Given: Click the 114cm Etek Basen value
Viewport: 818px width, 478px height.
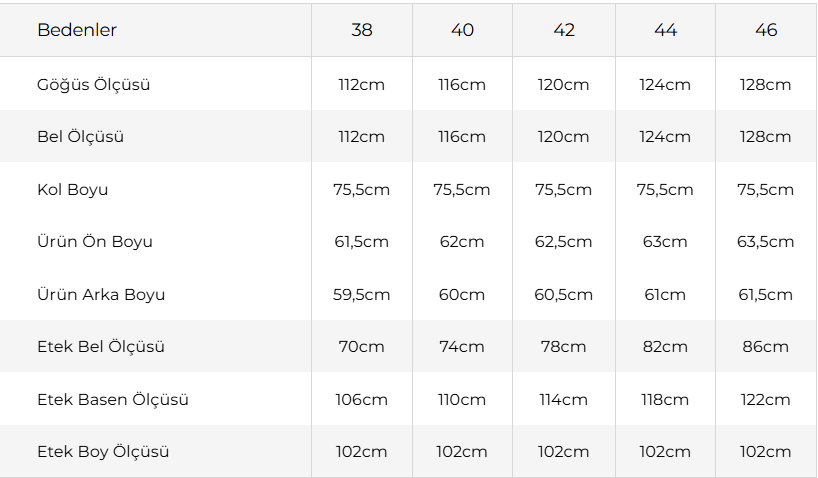Looking at the screenshot, I should pos(564,400).
